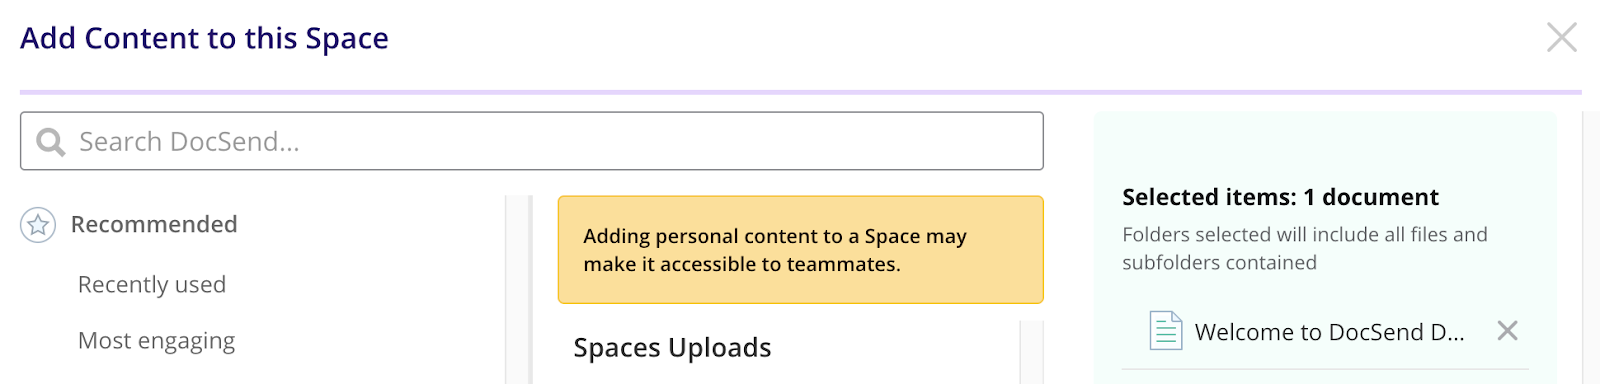Click the yellow personal content warning banner
This screenshot has height=384, width=1600.
tap(800, 250)
